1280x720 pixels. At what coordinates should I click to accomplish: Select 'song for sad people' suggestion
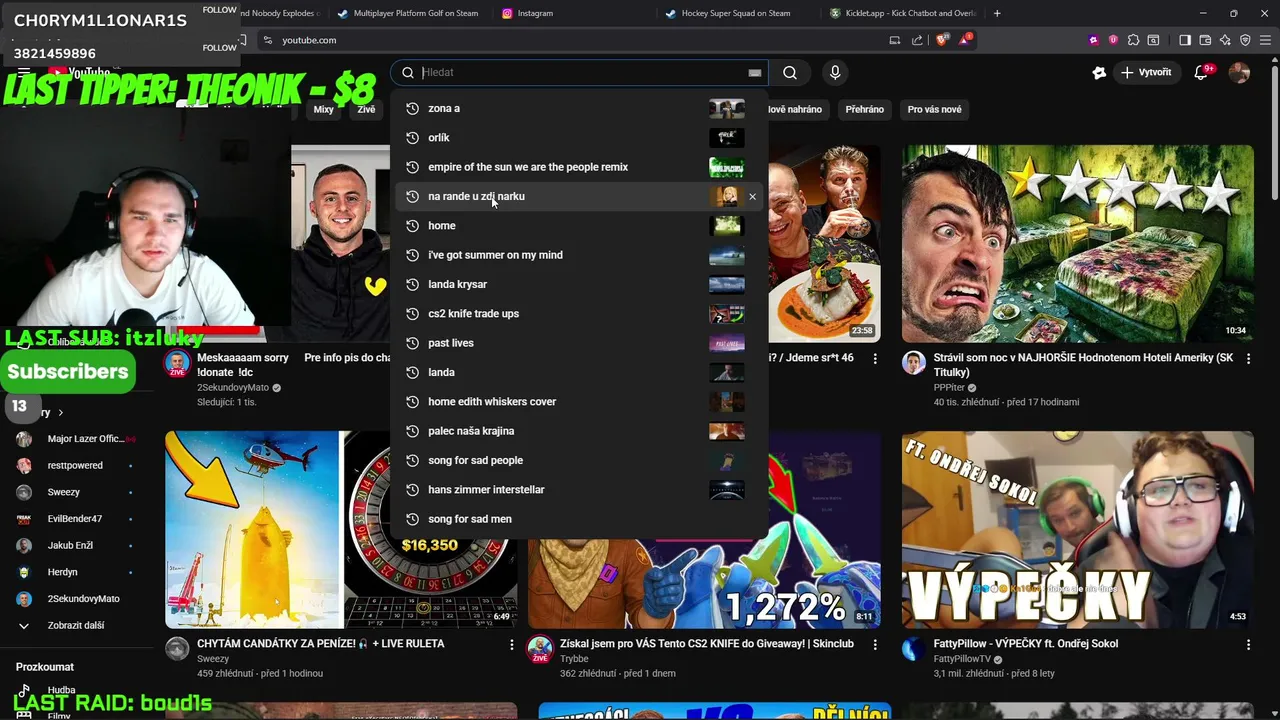[x=580, y=460]
